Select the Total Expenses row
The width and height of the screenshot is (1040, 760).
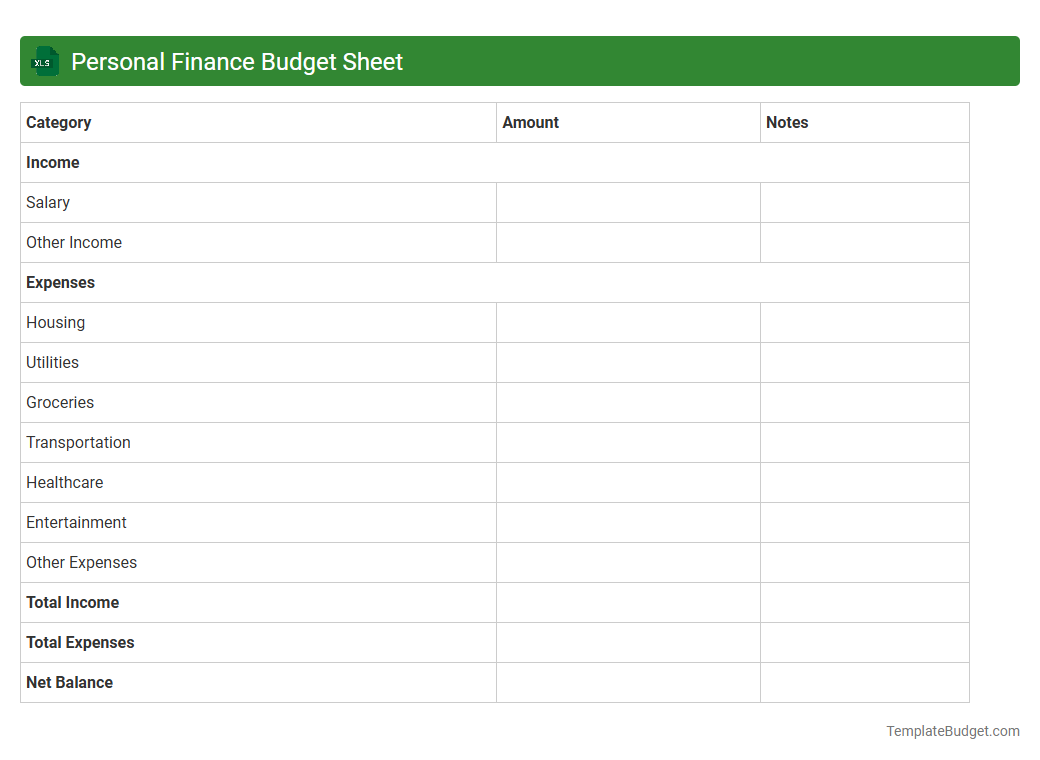click(x=80, y=642)
